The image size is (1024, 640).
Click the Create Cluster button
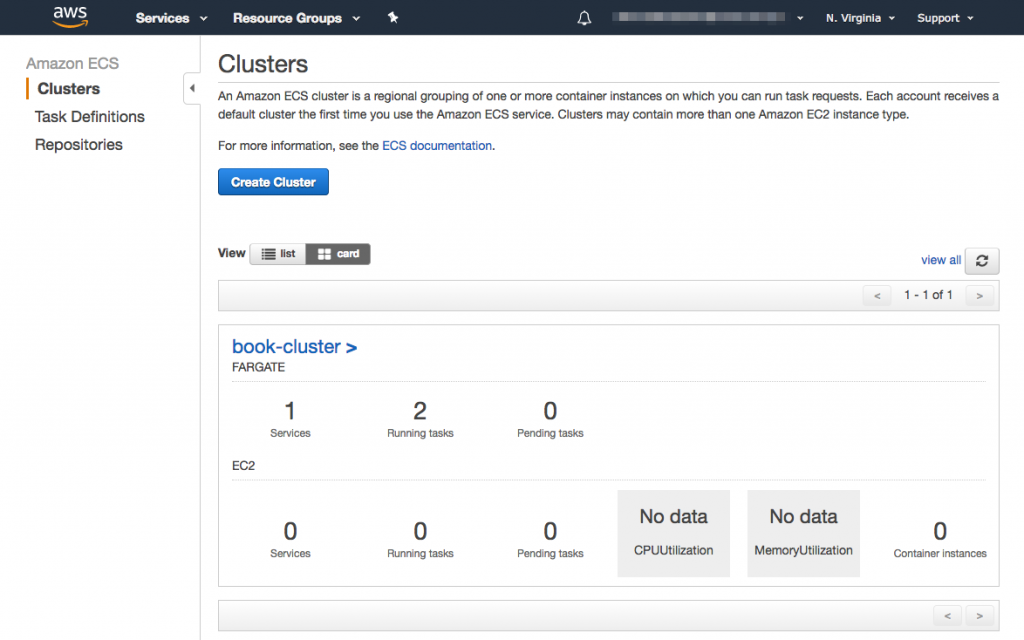tap(273, 182)
